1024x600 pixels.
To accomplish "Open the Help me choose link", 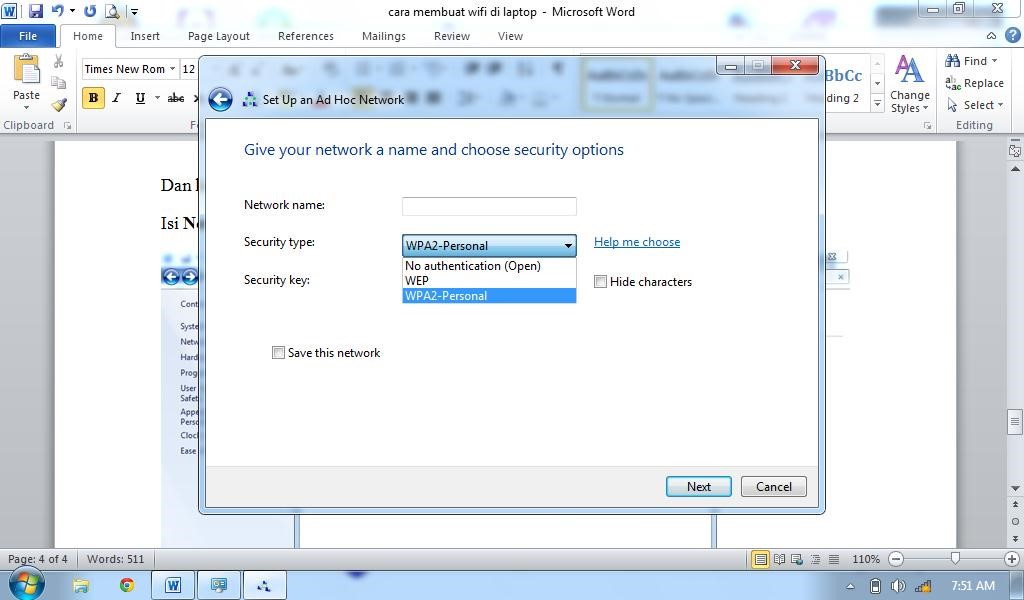I will tap(637, 242).
